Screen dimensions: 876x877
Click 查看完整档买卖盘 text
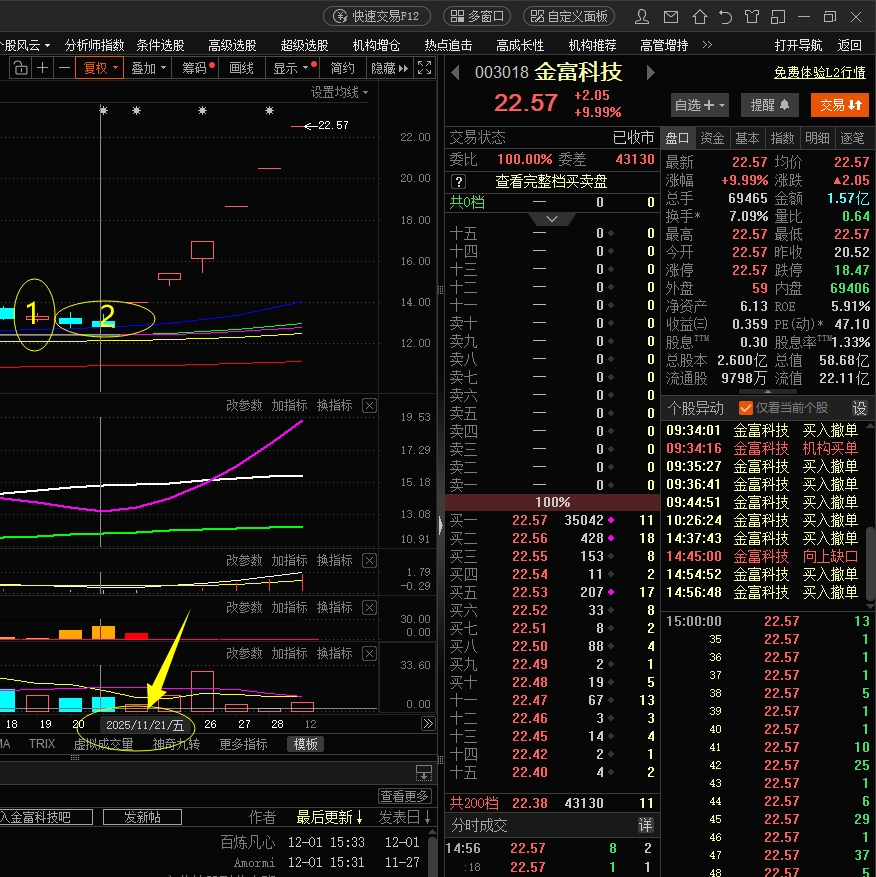tap(551, 182)
